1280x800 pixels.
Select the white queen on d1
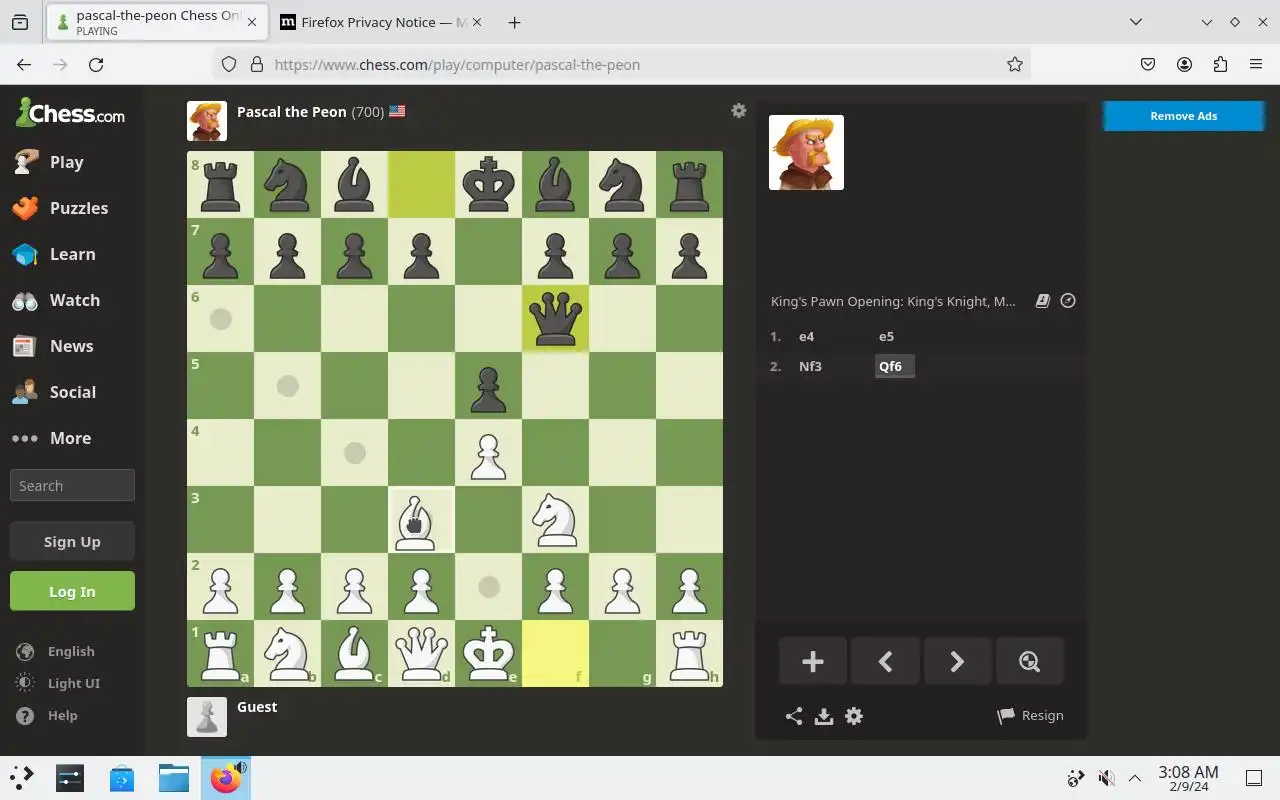421,653
